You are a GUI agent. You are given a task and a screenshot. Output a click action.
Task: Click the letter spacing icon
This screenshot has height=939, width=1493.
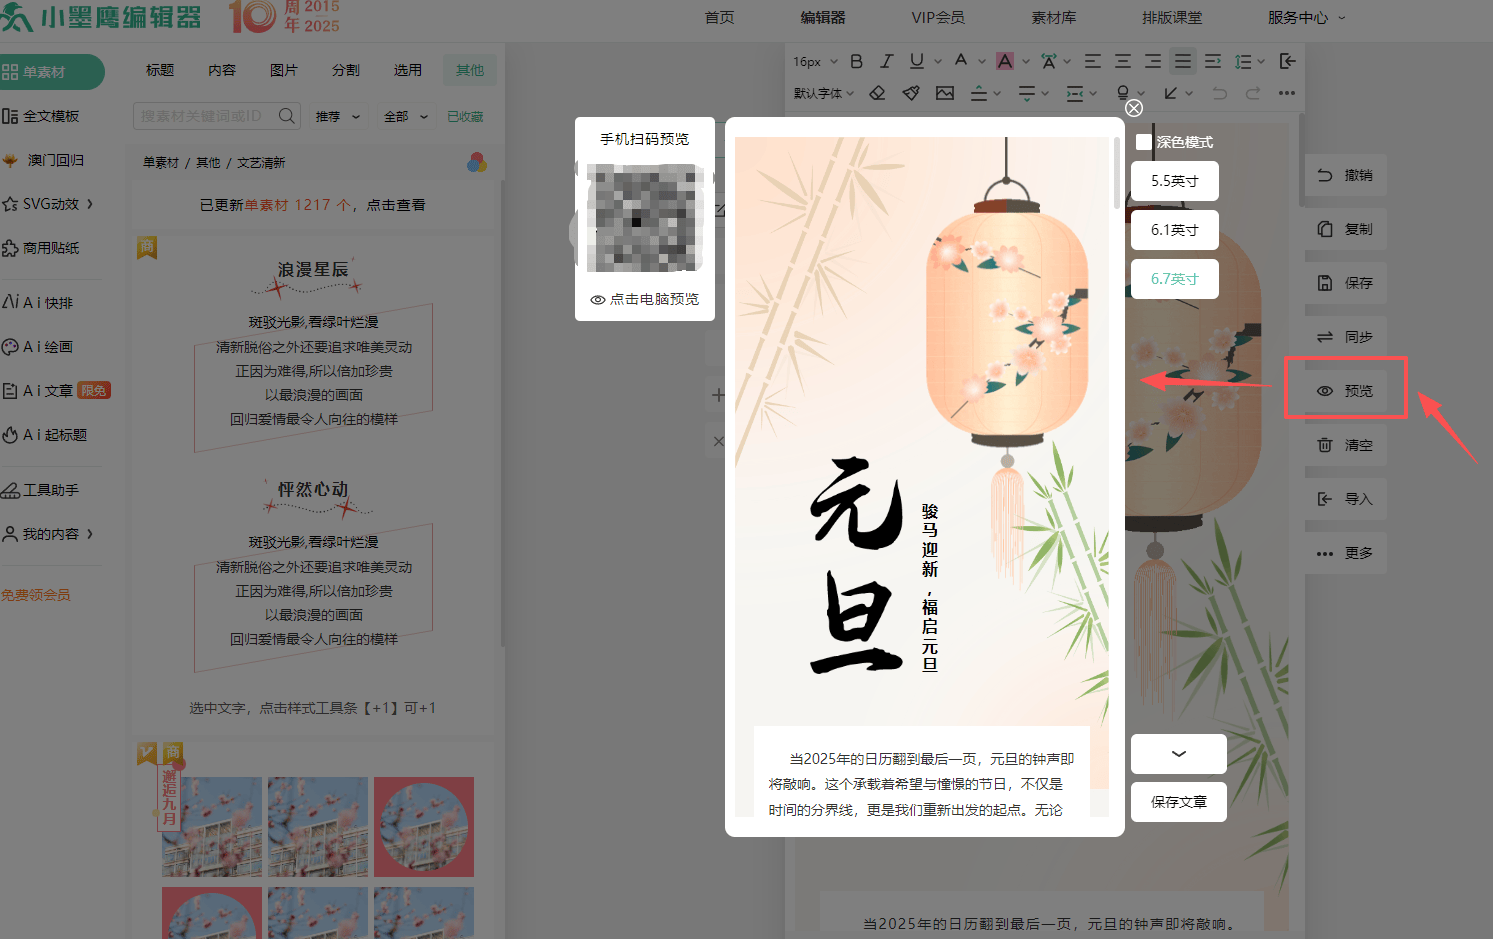1049,61
